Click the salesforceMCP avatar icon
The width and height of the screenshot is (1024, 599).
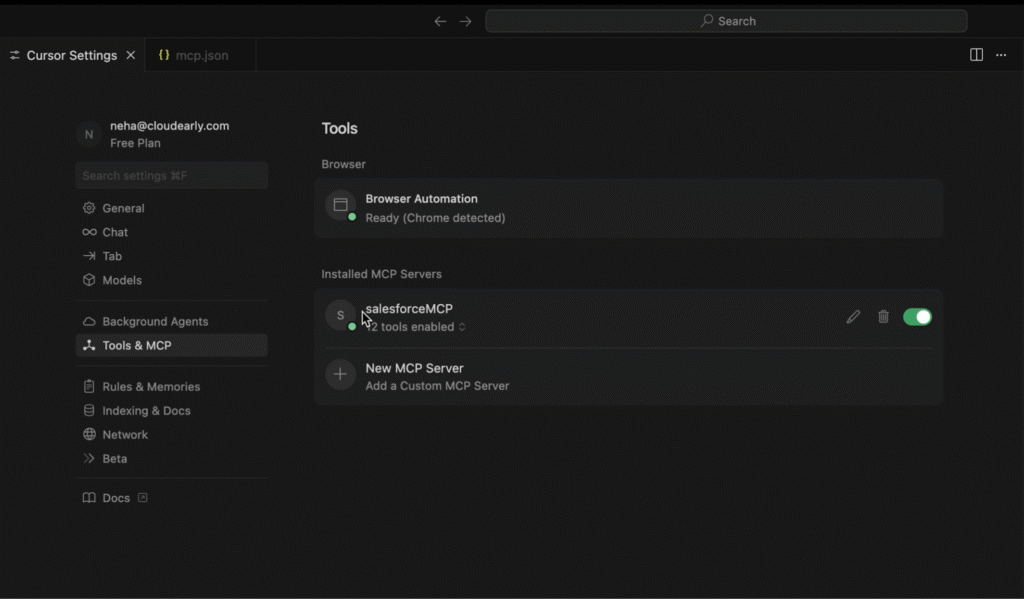[340, 315]
